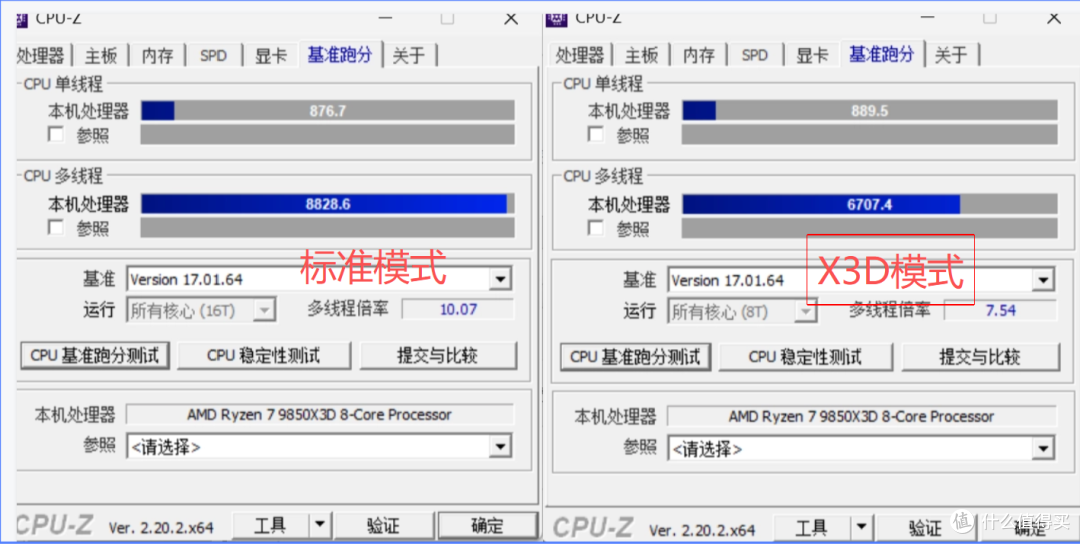Open 关于 tab in left CPU-Z window
The width and height of the screenshot is (1080, 544).
click(x=409, y=55)
